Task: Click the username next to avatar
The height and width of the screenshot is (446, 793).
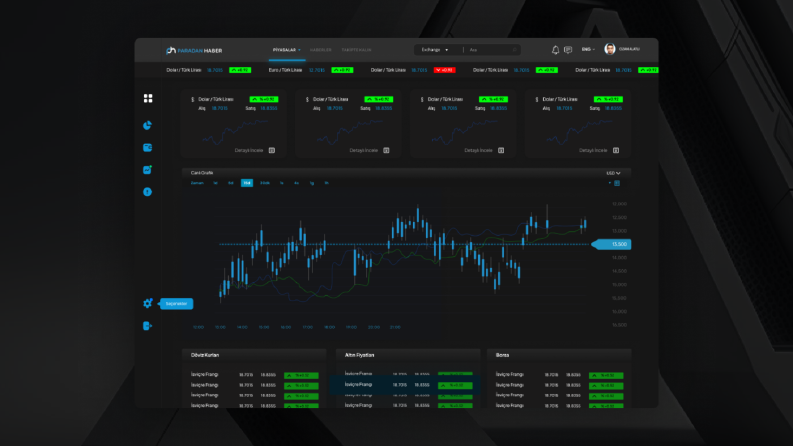Action: coord(629,49)
